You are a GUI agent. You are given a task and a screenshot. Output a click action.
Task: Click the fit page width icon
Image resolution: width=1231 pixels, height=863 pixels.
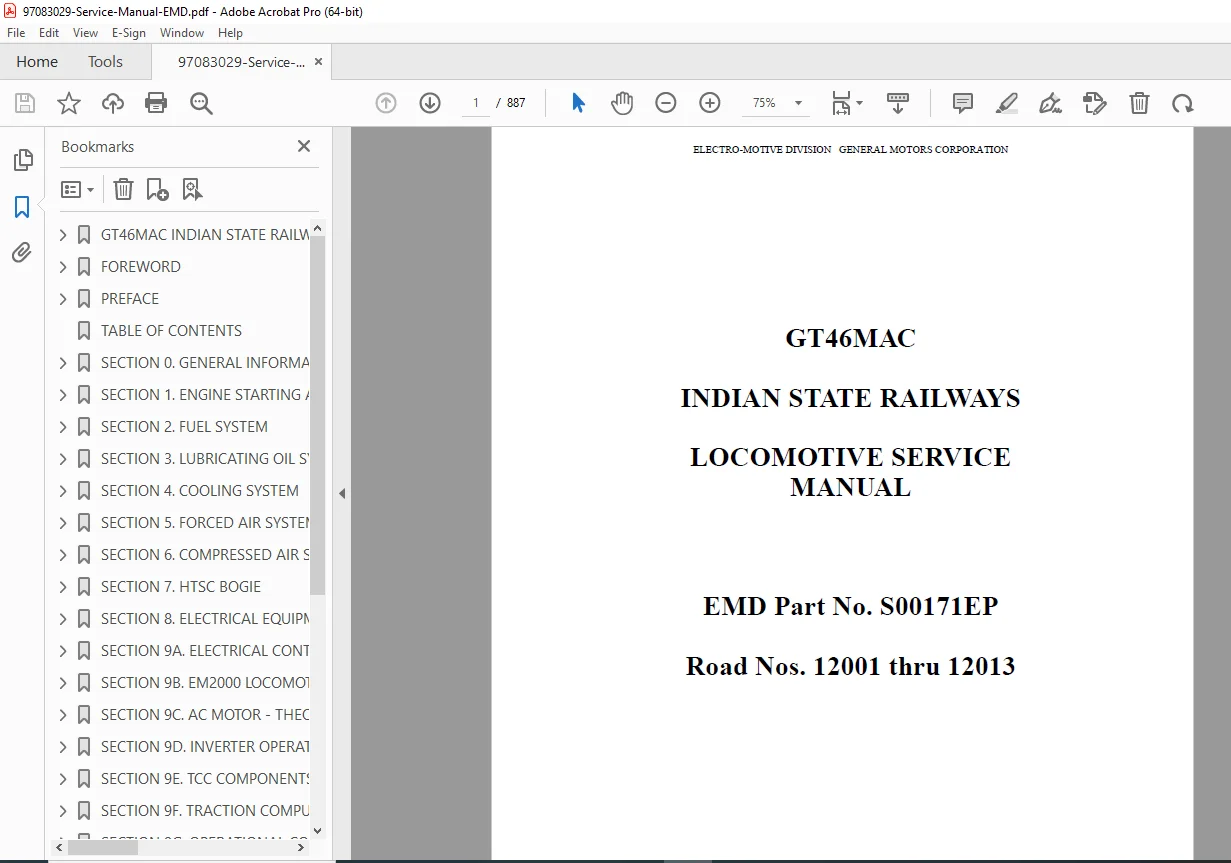[841, 103]
